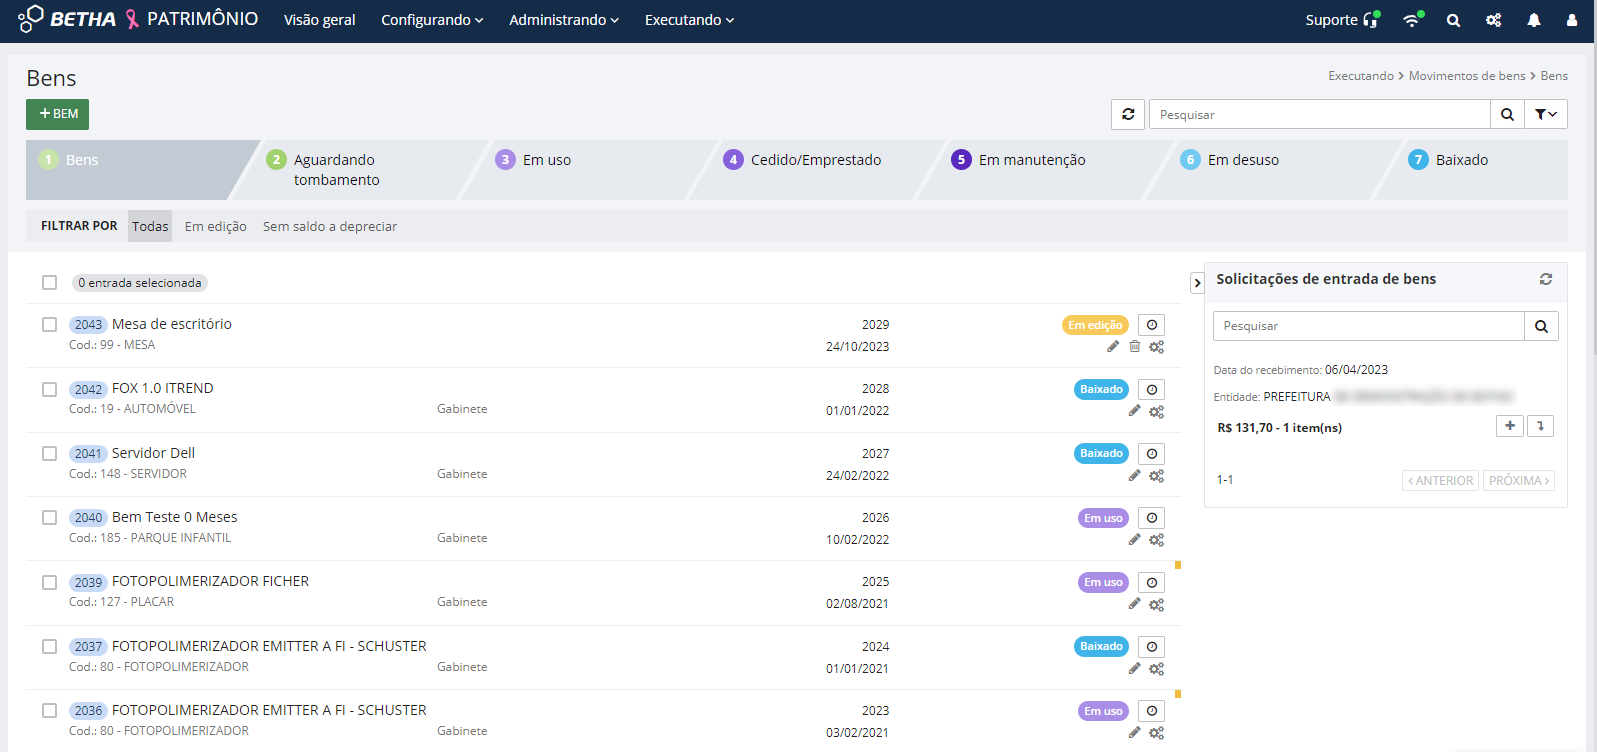The height and width of the screenshot is (752, 1597).
Task: Open gears options for Mesa de escritório
Action: (x=1156, y=347)
